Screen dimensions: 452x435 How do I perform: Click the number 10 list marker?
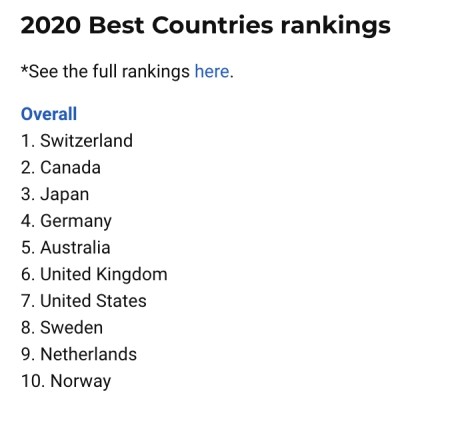33,381
